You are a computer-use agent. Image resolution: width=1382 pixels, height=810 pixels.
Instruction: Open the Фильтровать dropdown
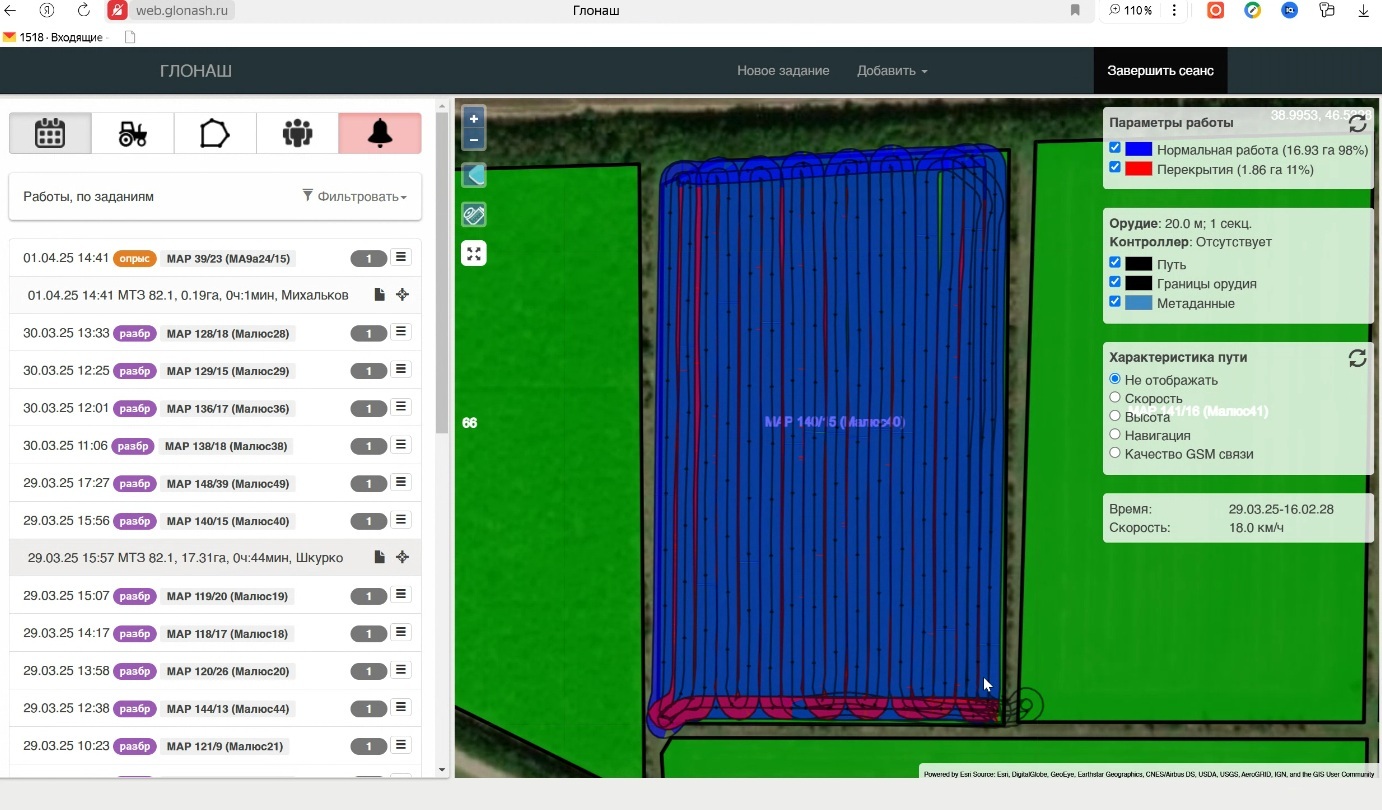355,197
